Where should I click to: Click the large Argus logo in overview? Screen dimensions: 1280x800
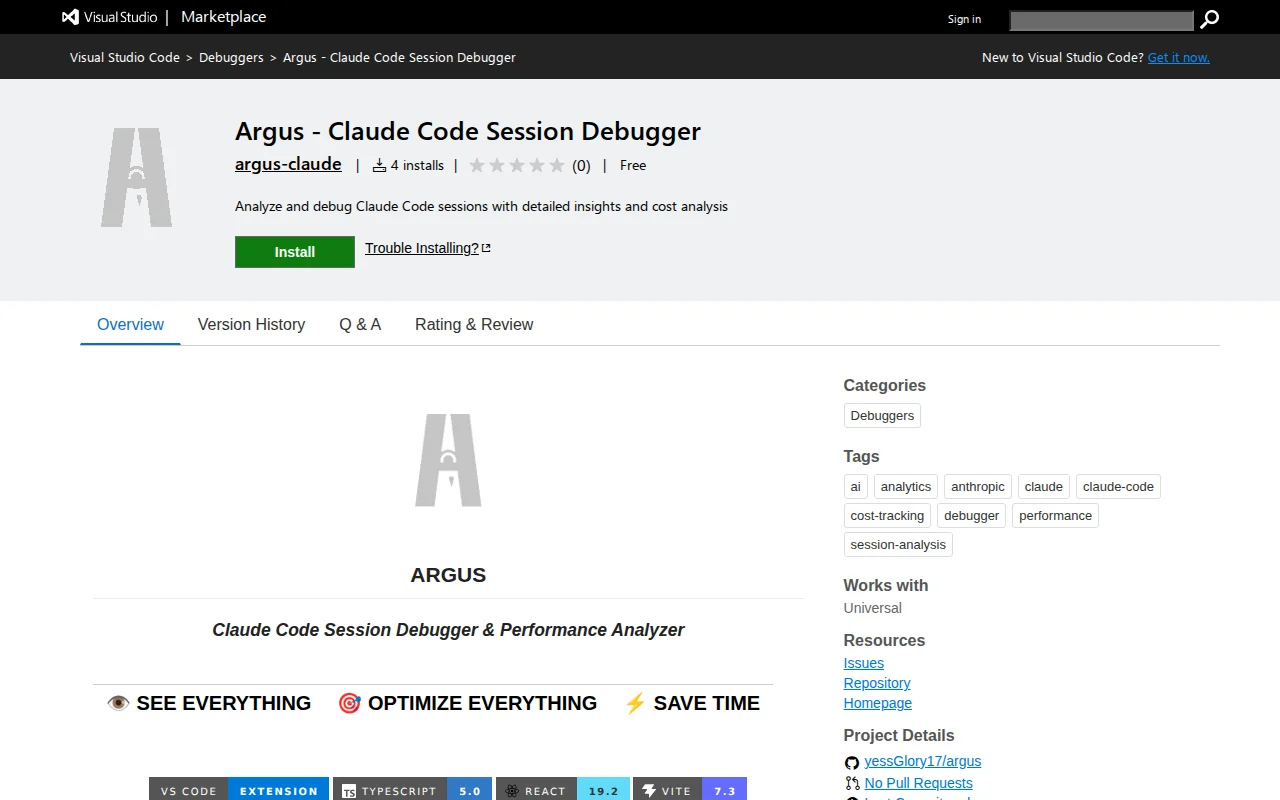click(448, 460)
